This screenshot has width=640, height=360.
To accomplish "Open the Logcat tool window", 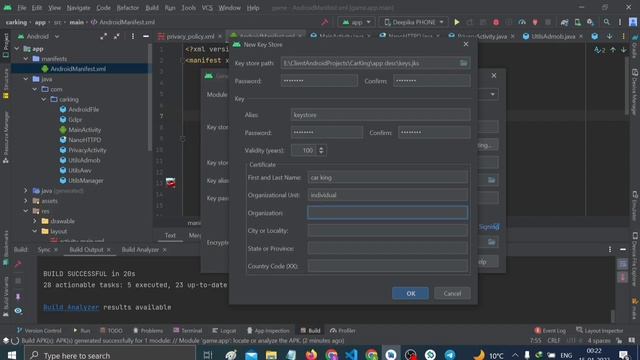I will 224,331.
